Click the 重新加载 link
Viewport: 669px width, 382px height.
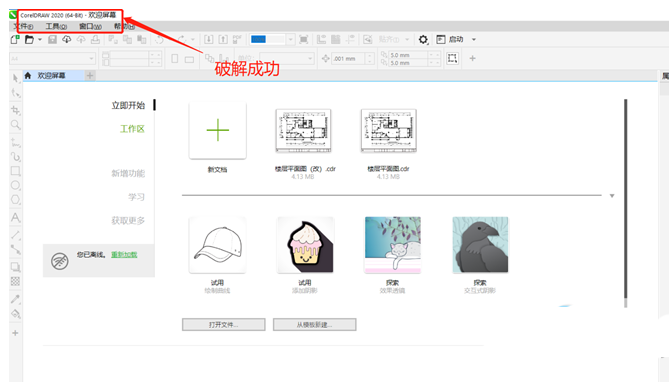click(124, 255)
